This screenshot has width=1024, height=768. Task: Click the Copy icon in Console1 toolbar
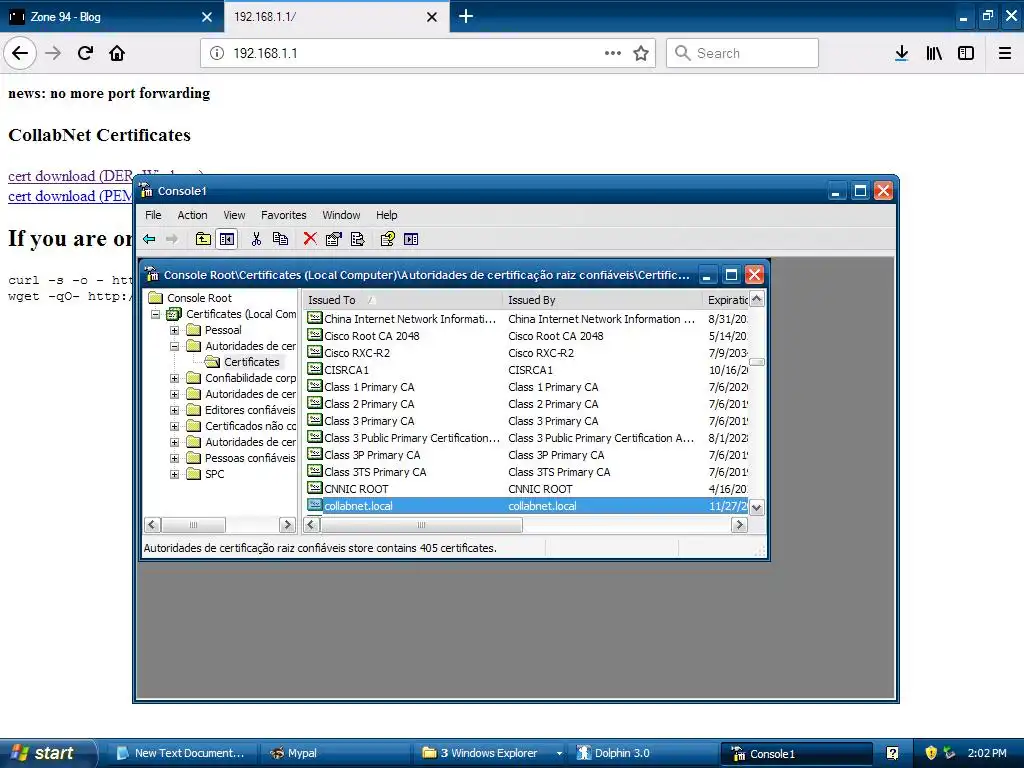click(x=280, y=239)
